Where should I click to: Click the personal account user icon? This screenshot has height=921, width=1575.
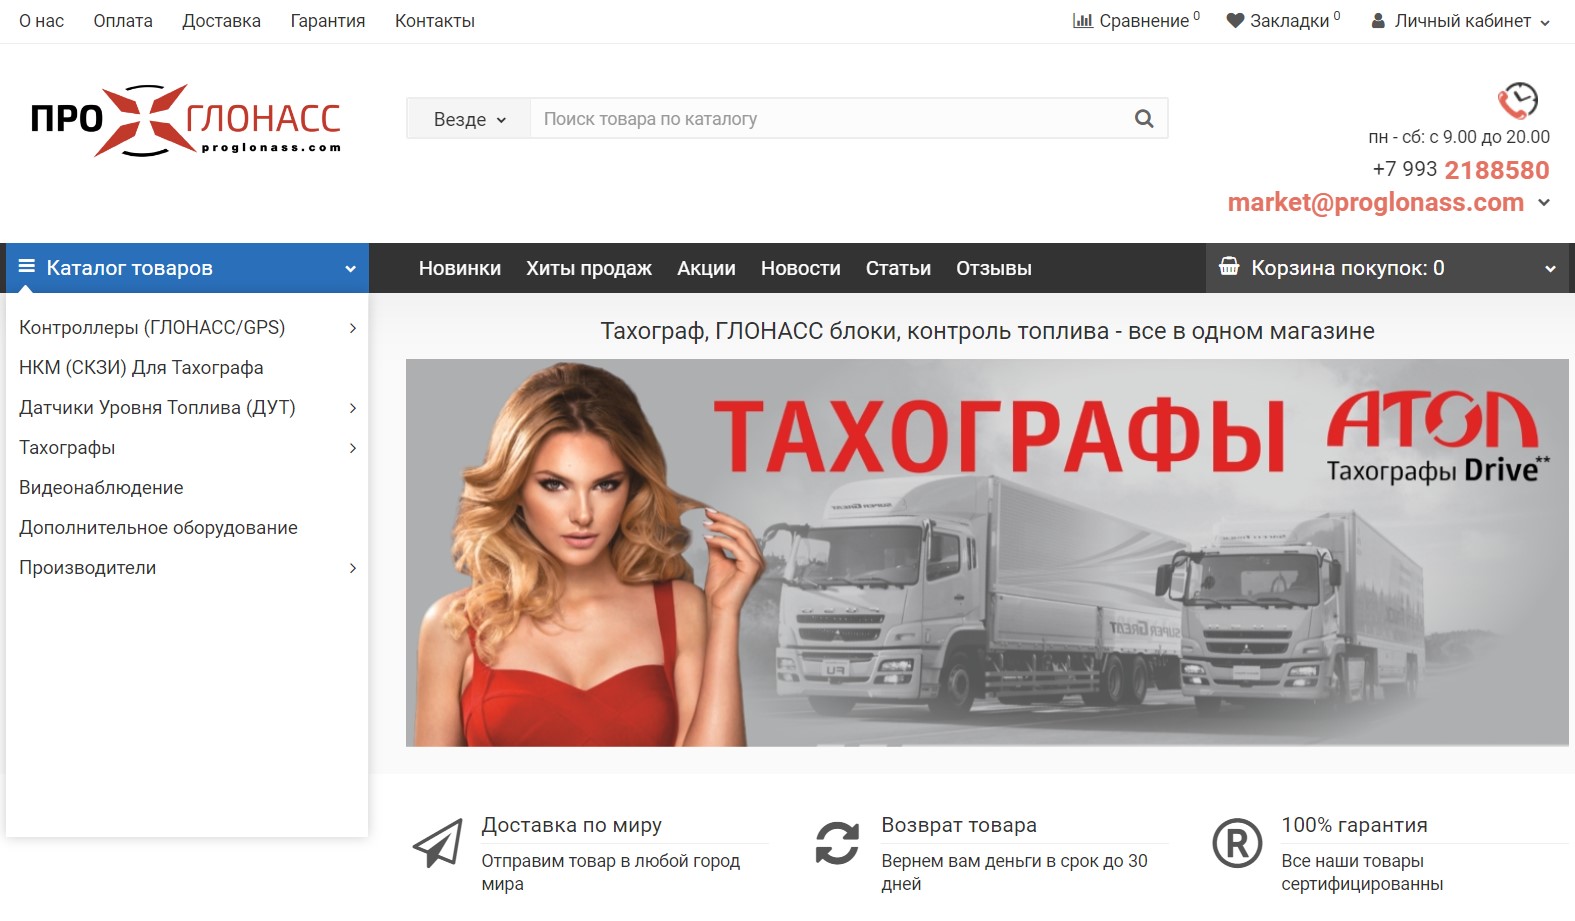[x=1378, y=20]
